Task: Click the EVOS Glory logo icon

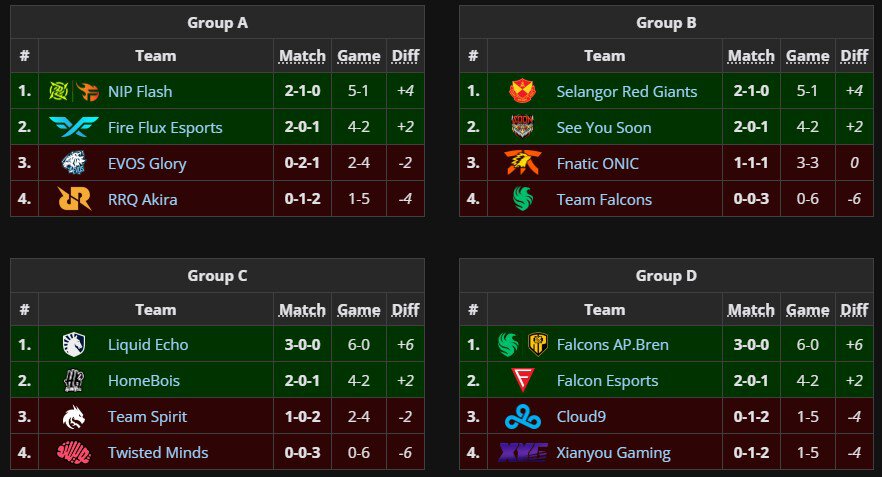Action: point(74,163)
